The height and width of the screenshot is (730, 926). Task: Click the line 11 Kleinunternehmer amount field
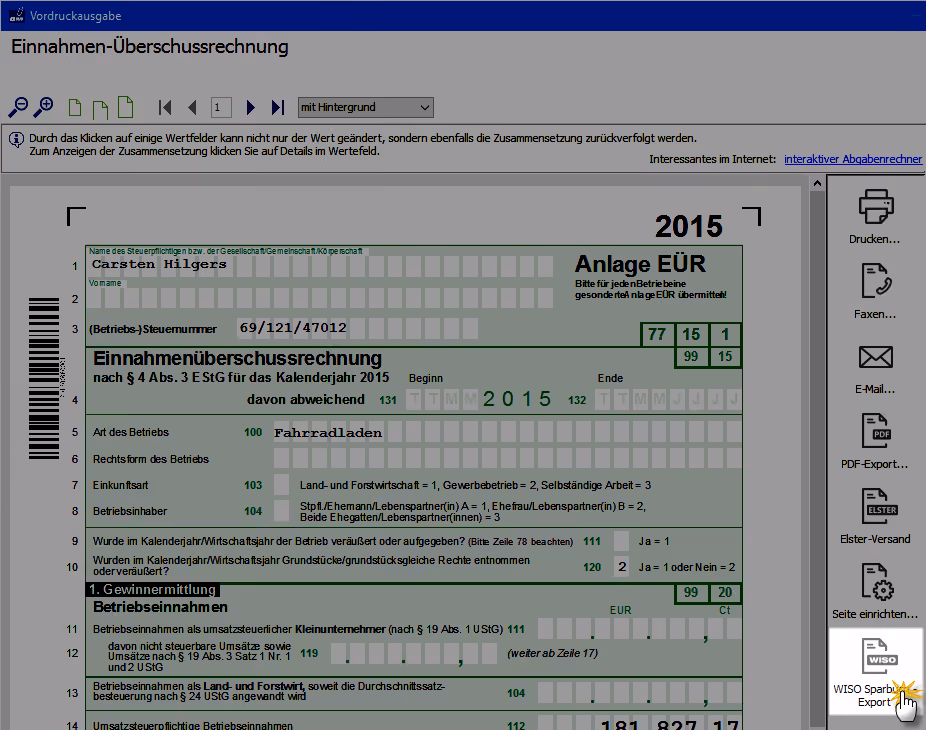(639, 629)
